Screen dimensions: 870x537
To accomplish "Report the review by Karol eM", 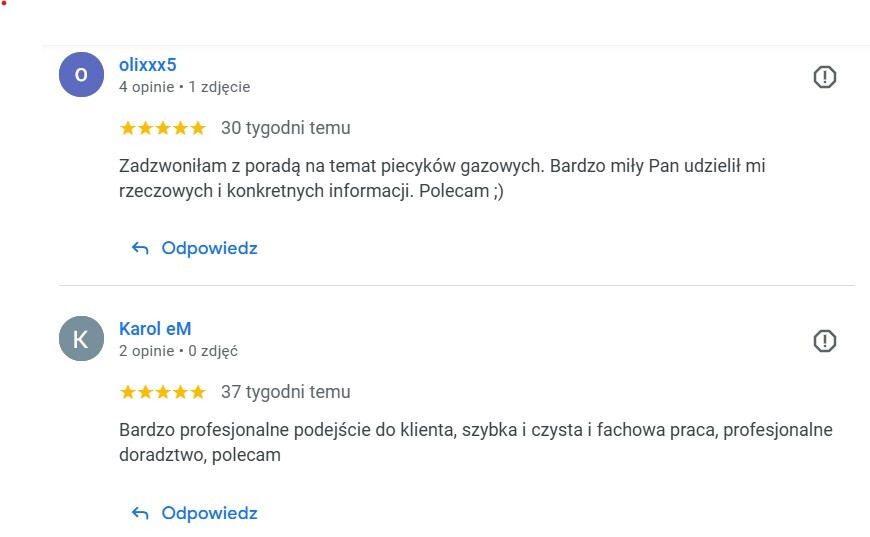I will point(824,341).
